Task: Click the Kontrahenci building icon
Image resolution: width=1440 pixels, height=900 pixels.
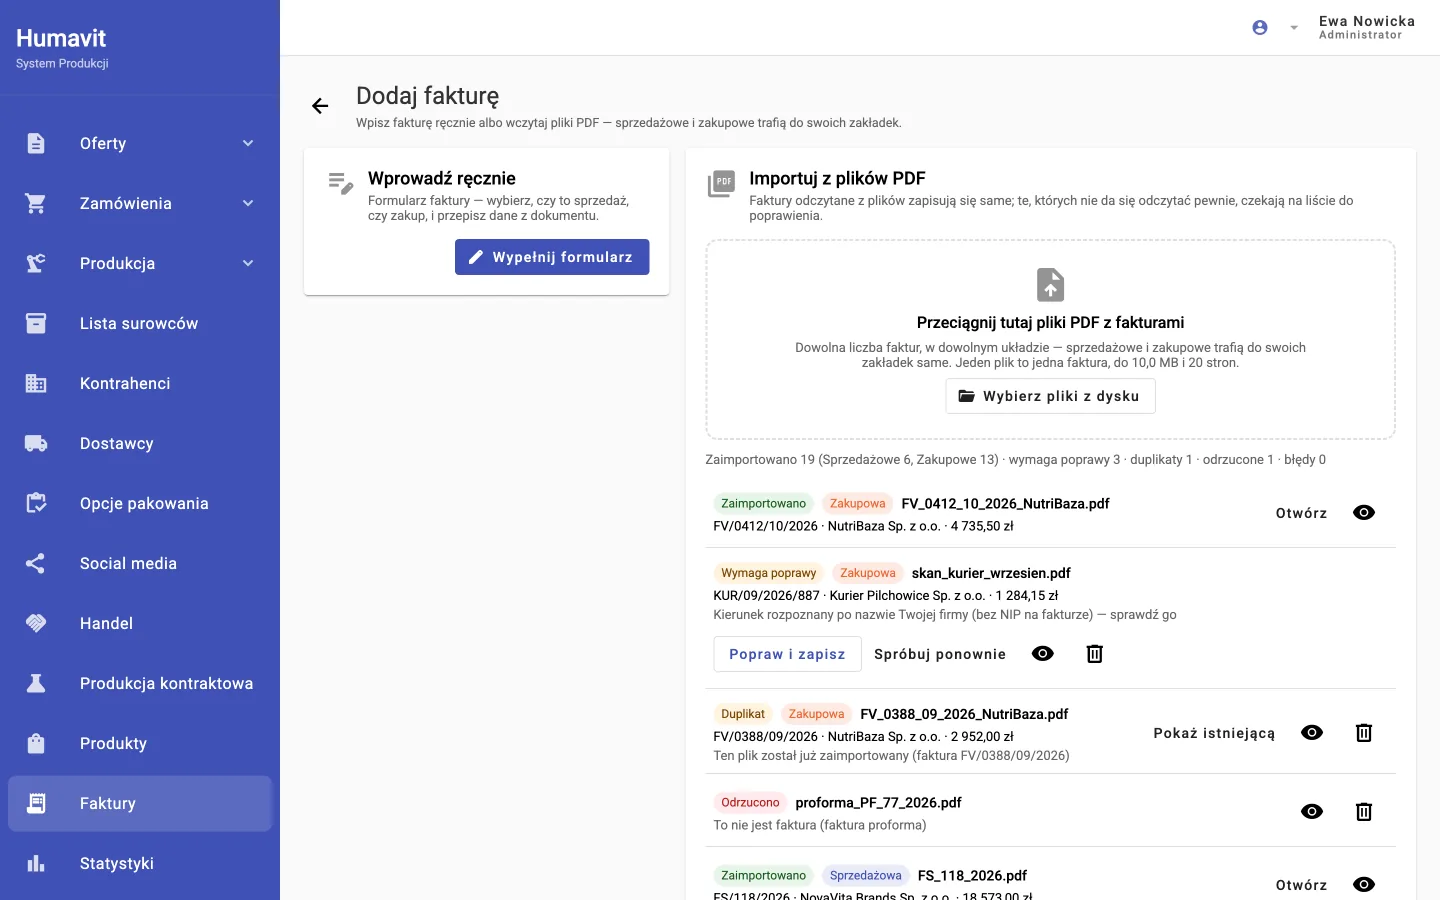Action: (36, 383)
